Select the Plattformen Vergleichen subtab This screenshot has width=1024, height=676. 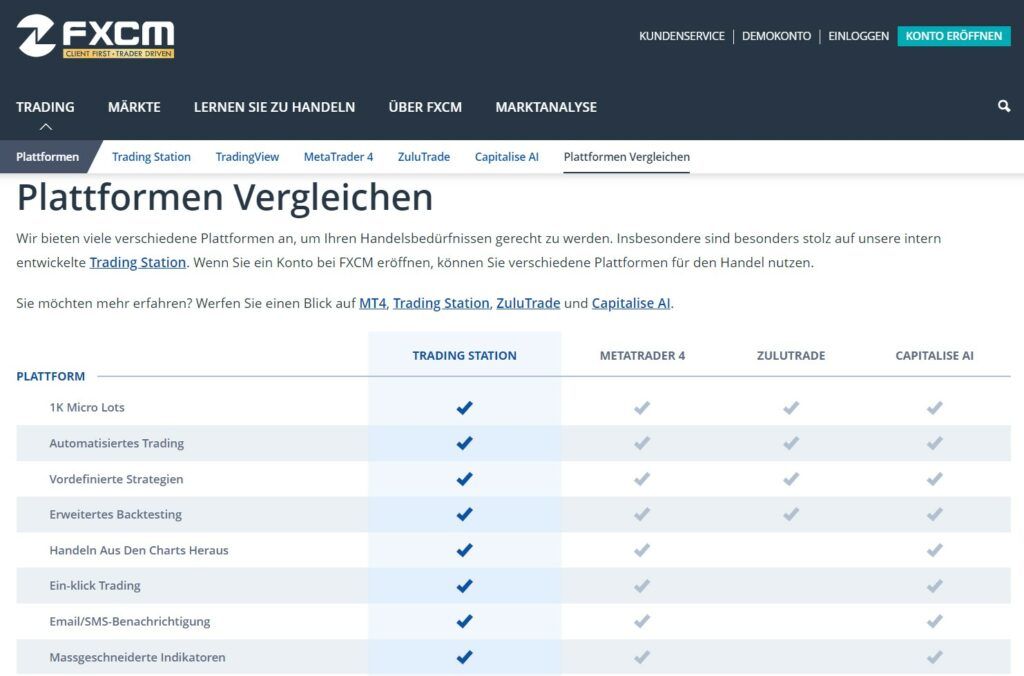pyautogui.click(x=626, y=157)
